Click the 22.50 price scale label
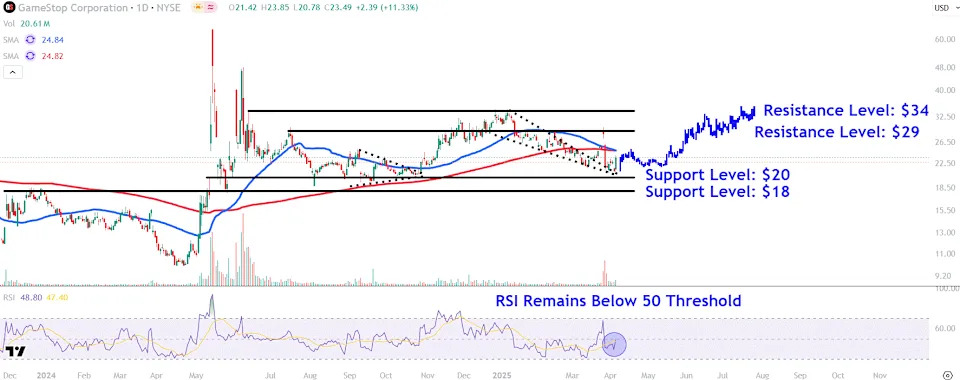 point(946,163)
